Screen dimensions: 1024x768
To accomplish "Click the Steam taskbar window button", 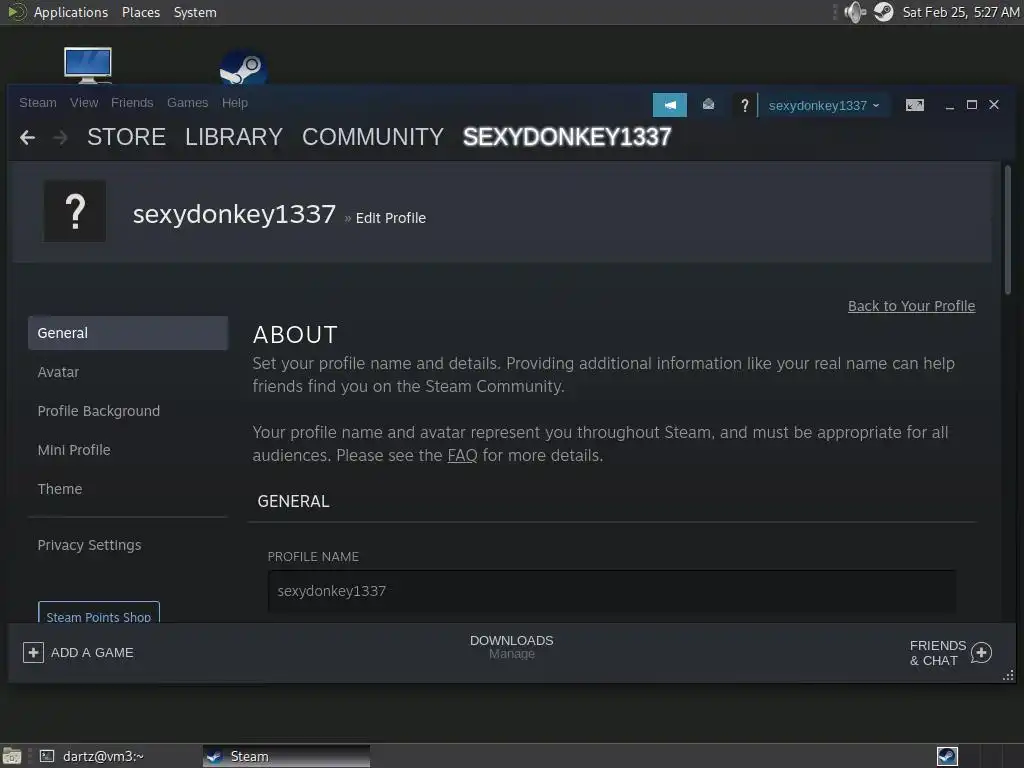I will (287, 756).
